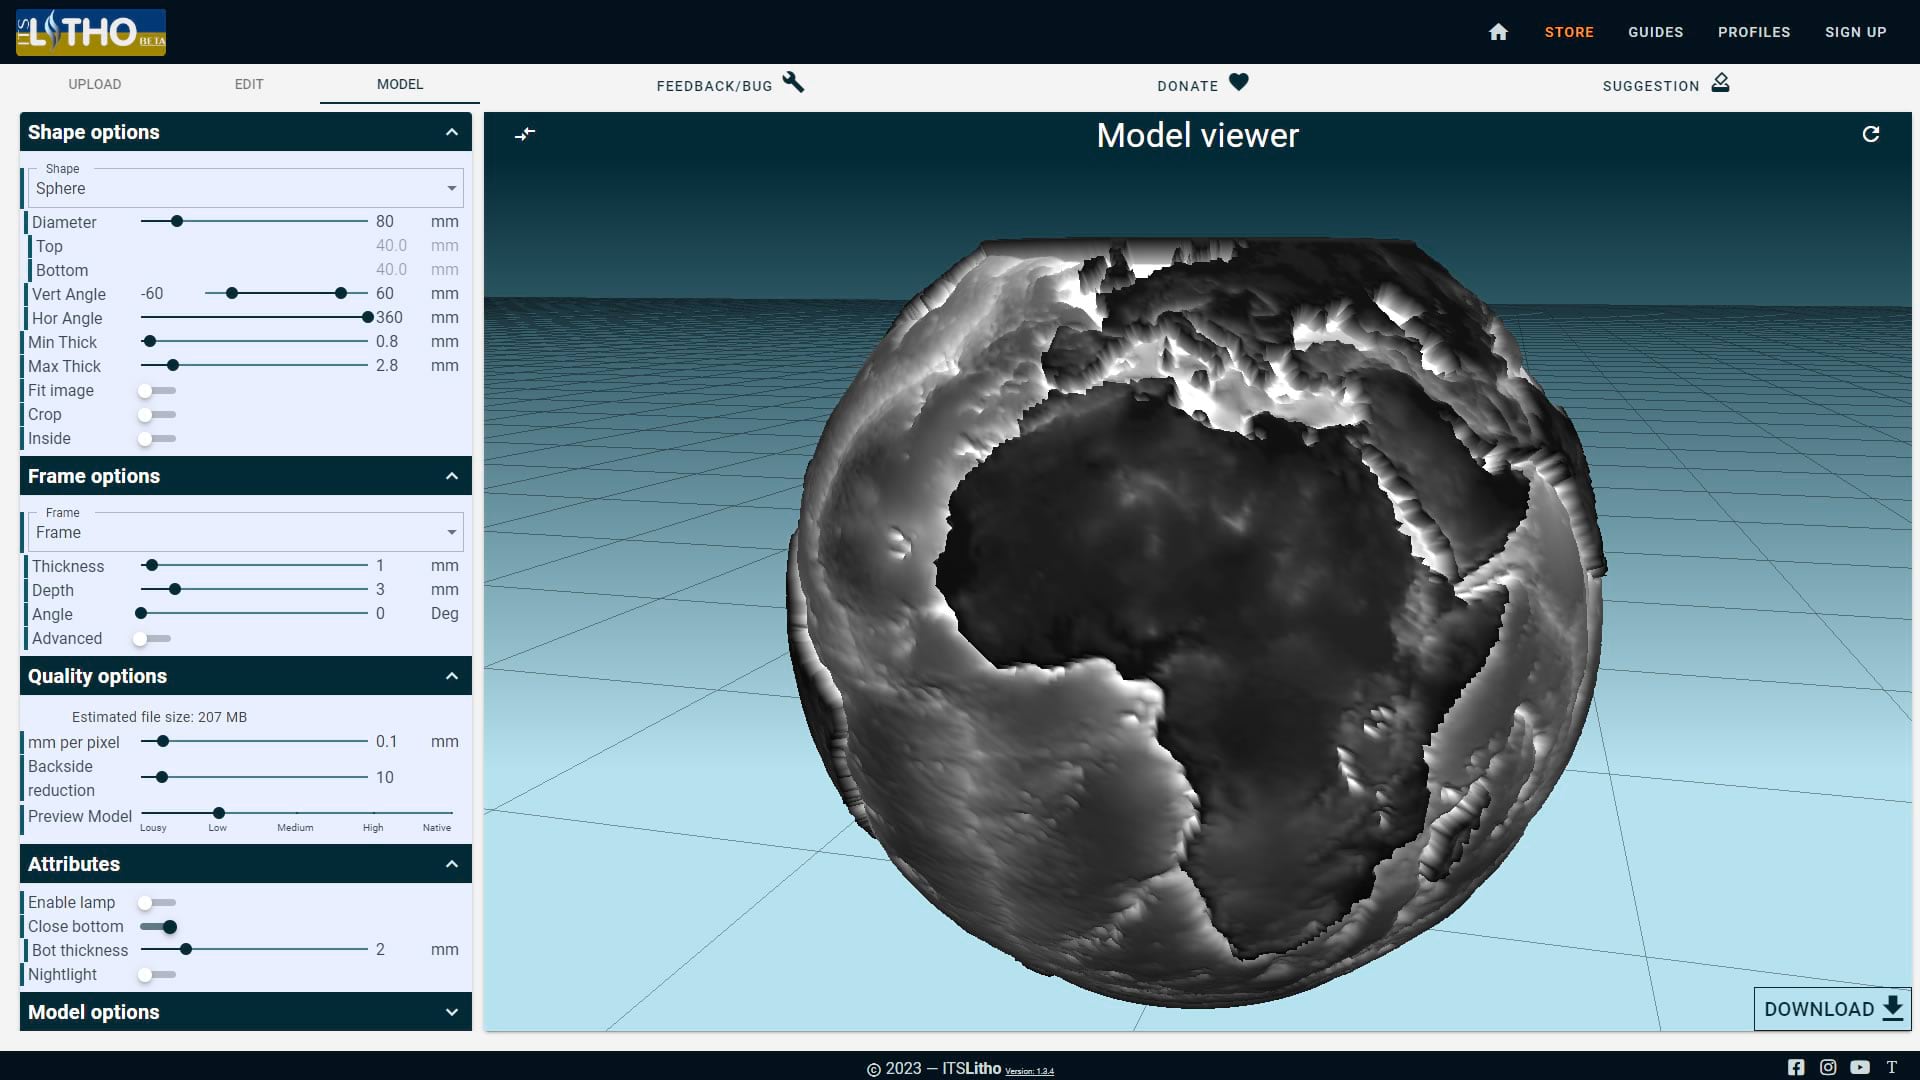
Task: Collapse the Quality options section
Action: (x=451, y=676)
